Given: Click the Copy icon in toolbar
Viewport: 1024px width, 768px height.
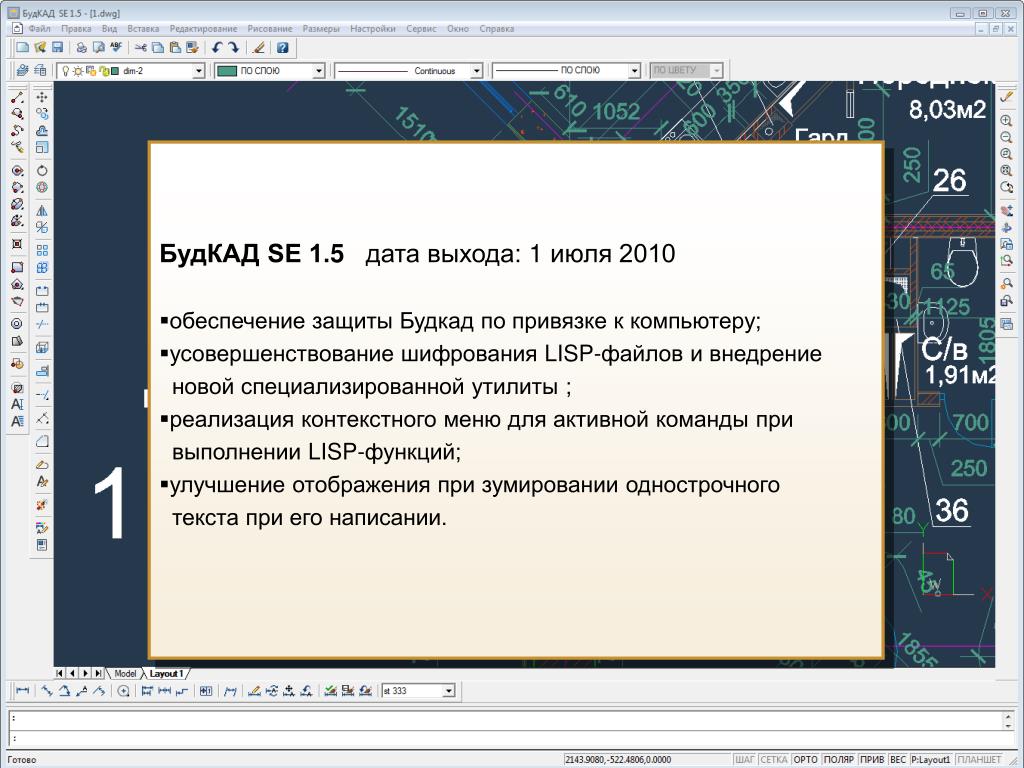Looking at the screenshot, I should click(157, 48).
